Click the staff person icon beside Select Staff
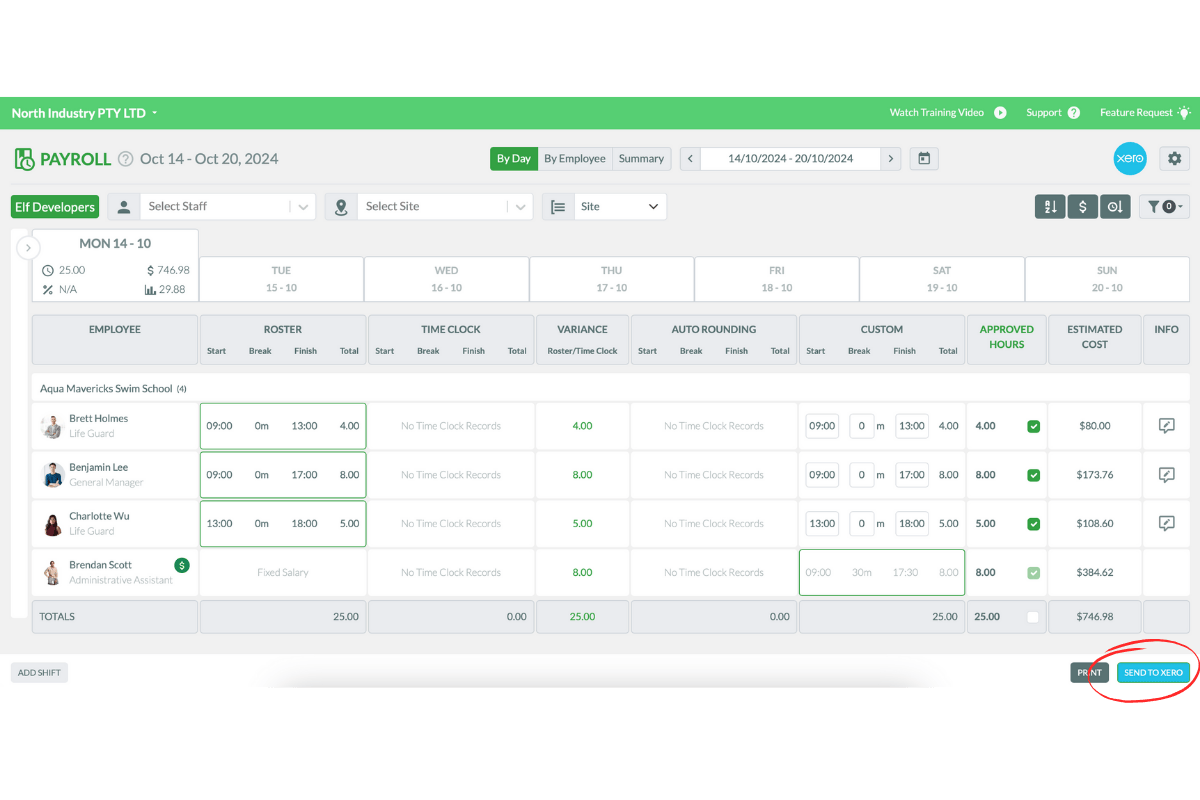This screenshot has height=800, width=1200. point(122,206)
